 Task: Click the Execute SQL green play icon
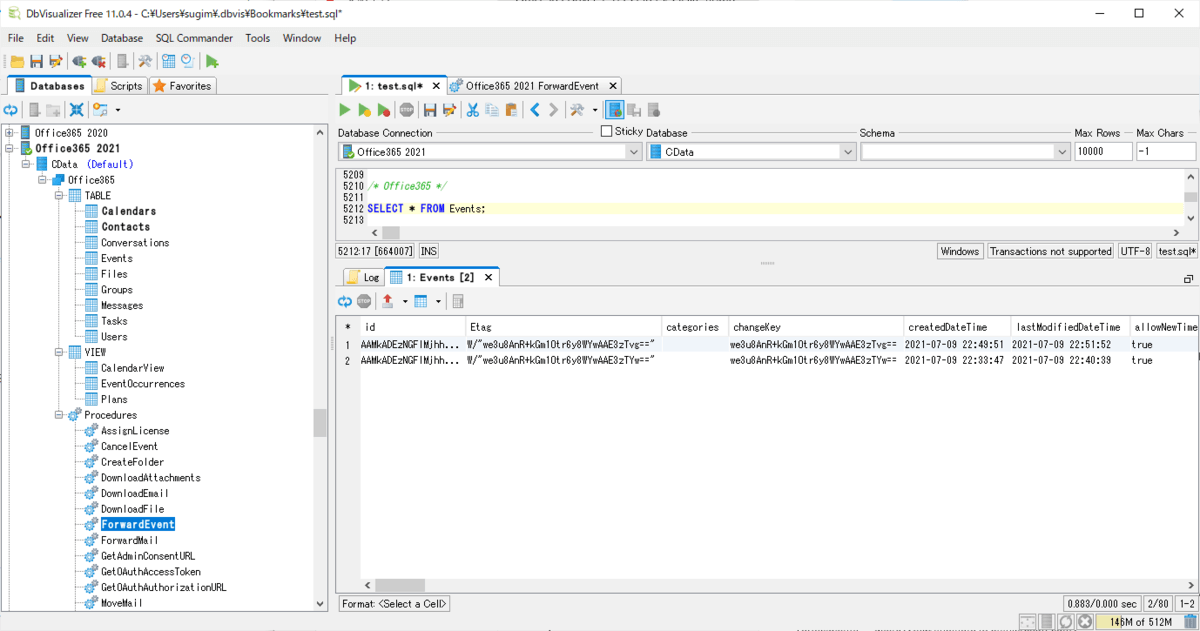point(344,109)
